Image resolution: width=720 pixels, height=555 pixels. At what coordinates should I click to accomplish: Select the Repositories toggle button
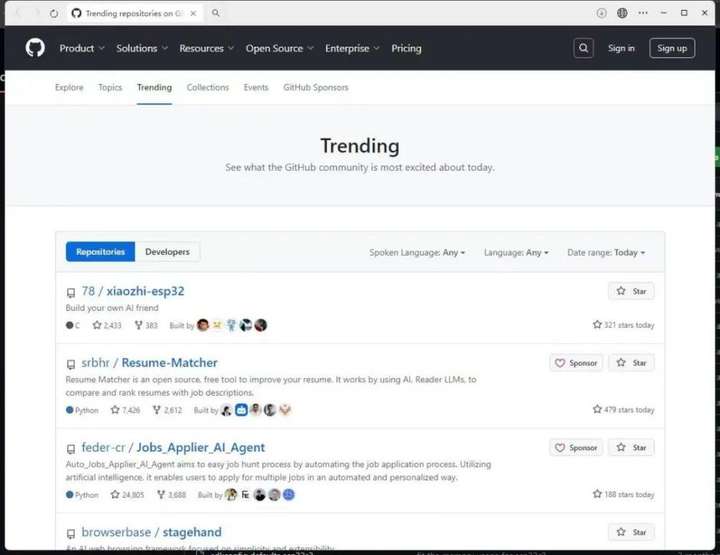pos(101,252)
